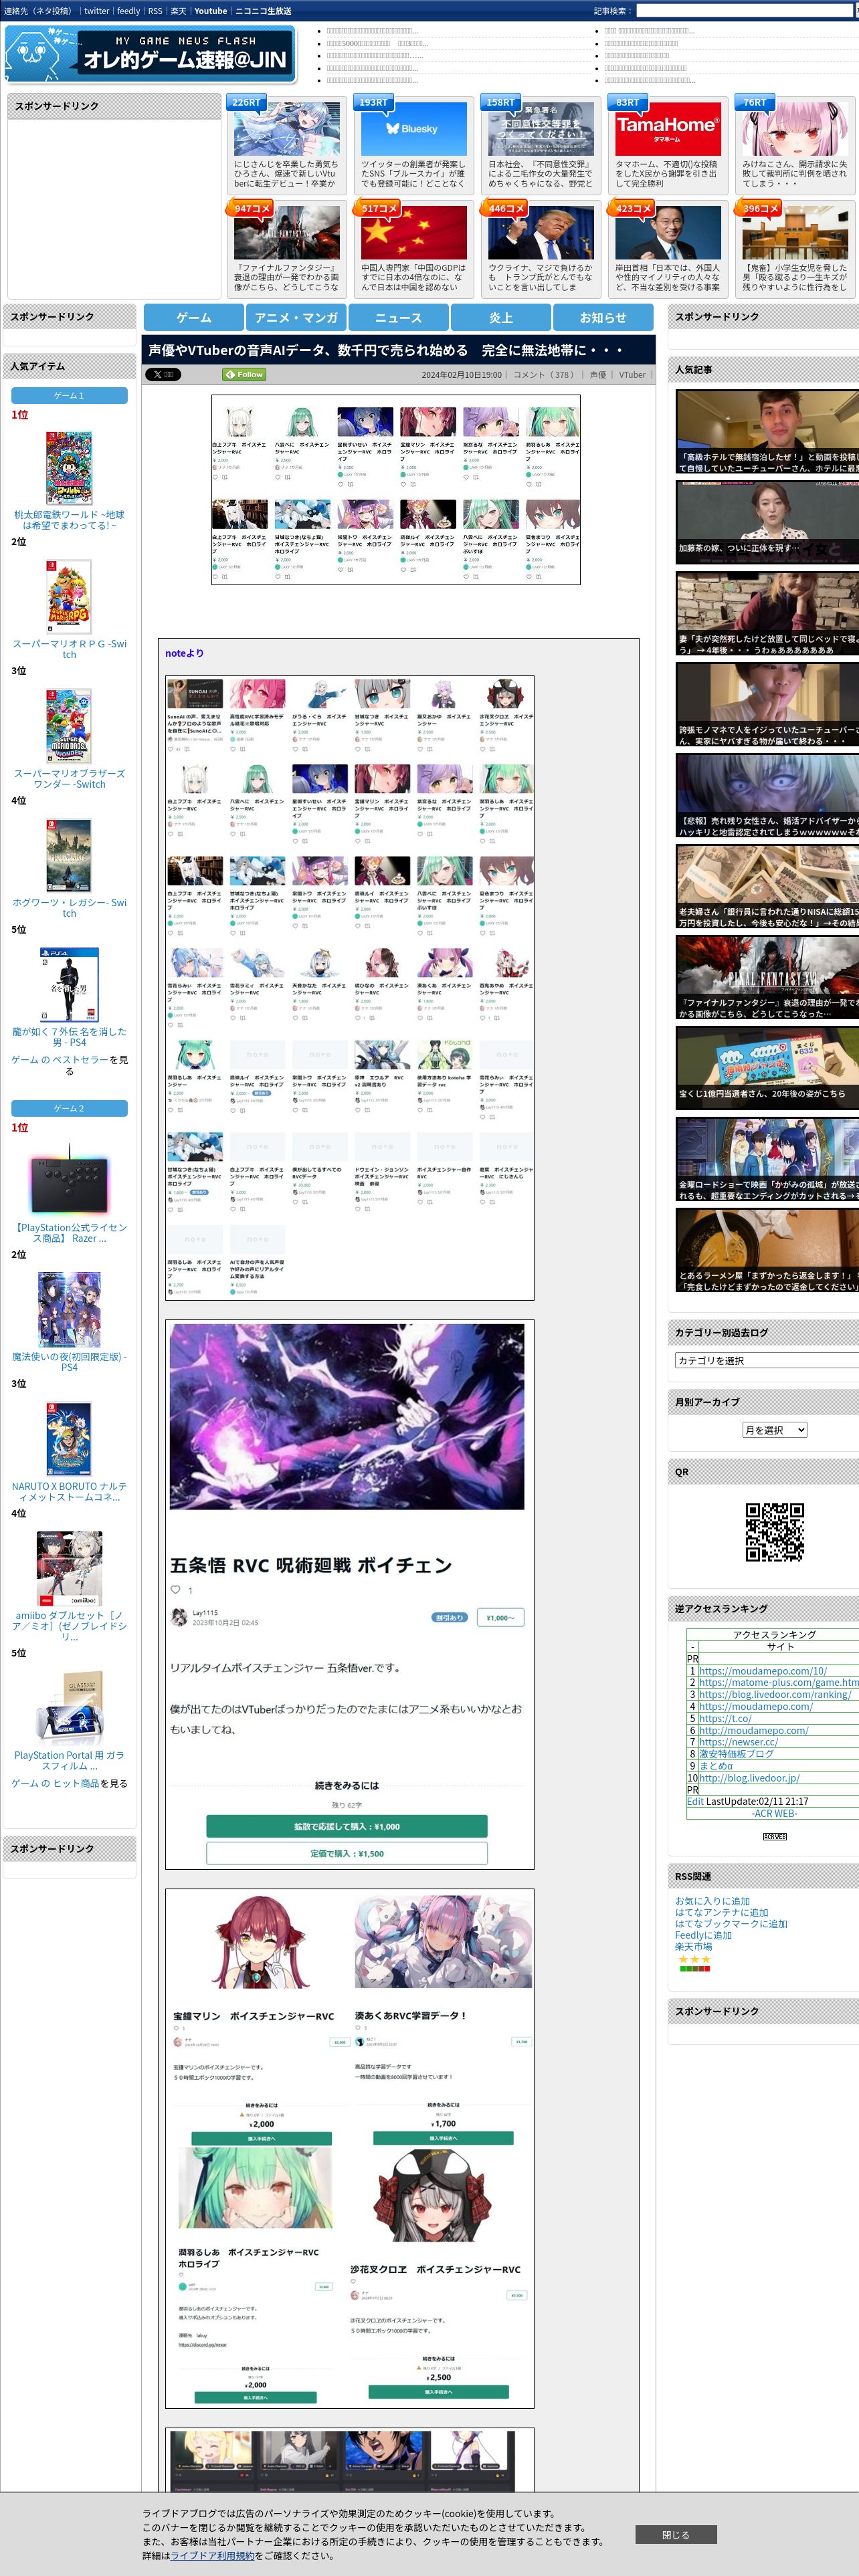
Task: Open the 激安特価板ブログ ranking link
Action: [x=736, y=1754]
